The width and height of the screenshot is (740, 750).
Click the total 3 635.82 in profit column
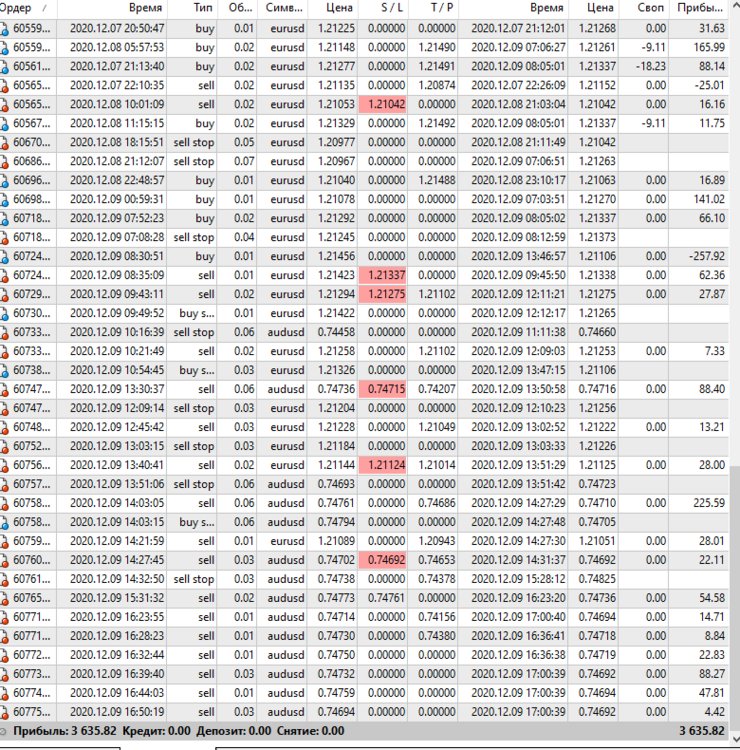tap(702, 731)
